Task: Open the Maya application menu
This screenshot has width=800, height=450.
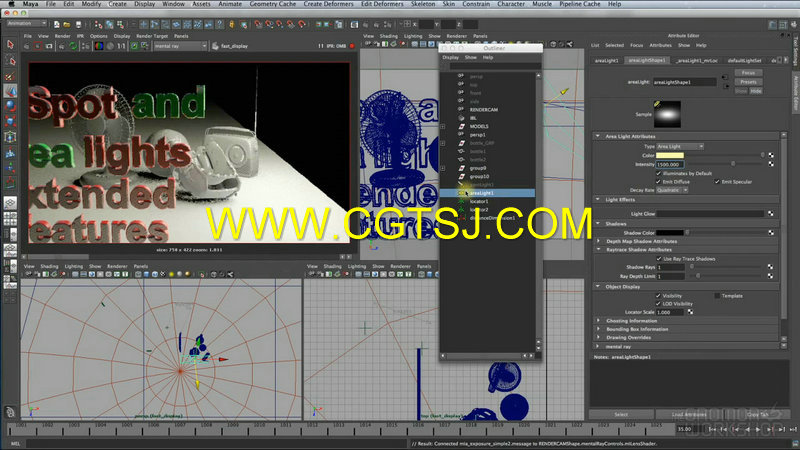Action: pyautogui.click(x=31, y=4)
